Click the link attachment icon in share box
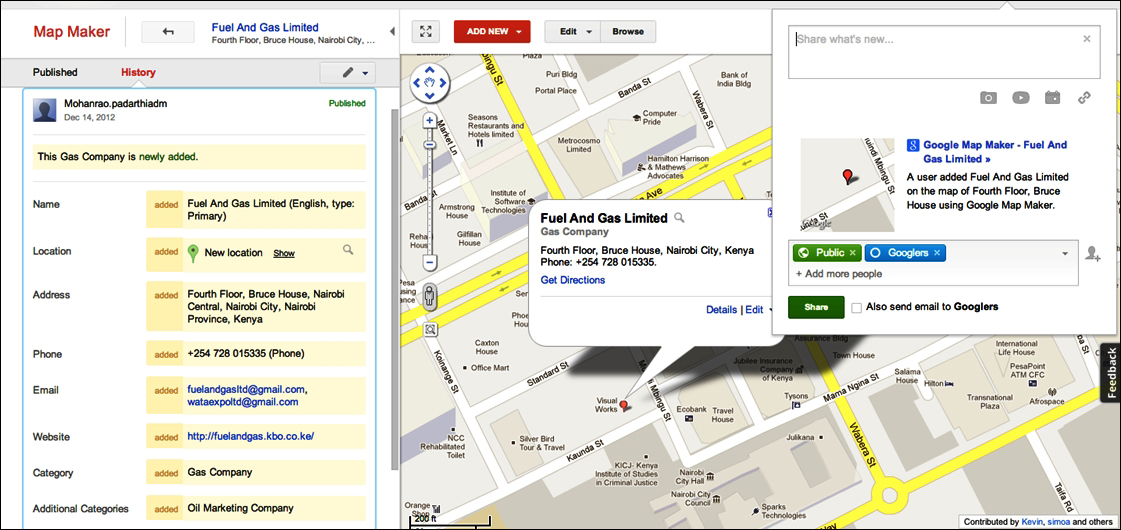 click(x=1084, y=97)
